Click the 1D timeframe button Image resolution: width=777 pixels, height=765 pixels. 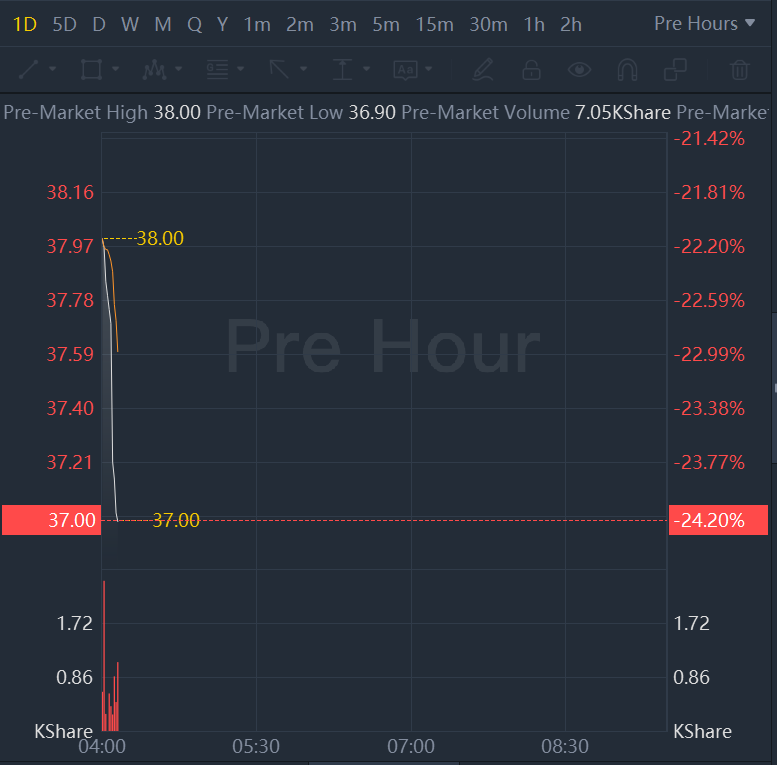pyautogui.click(x=25, y=24)
